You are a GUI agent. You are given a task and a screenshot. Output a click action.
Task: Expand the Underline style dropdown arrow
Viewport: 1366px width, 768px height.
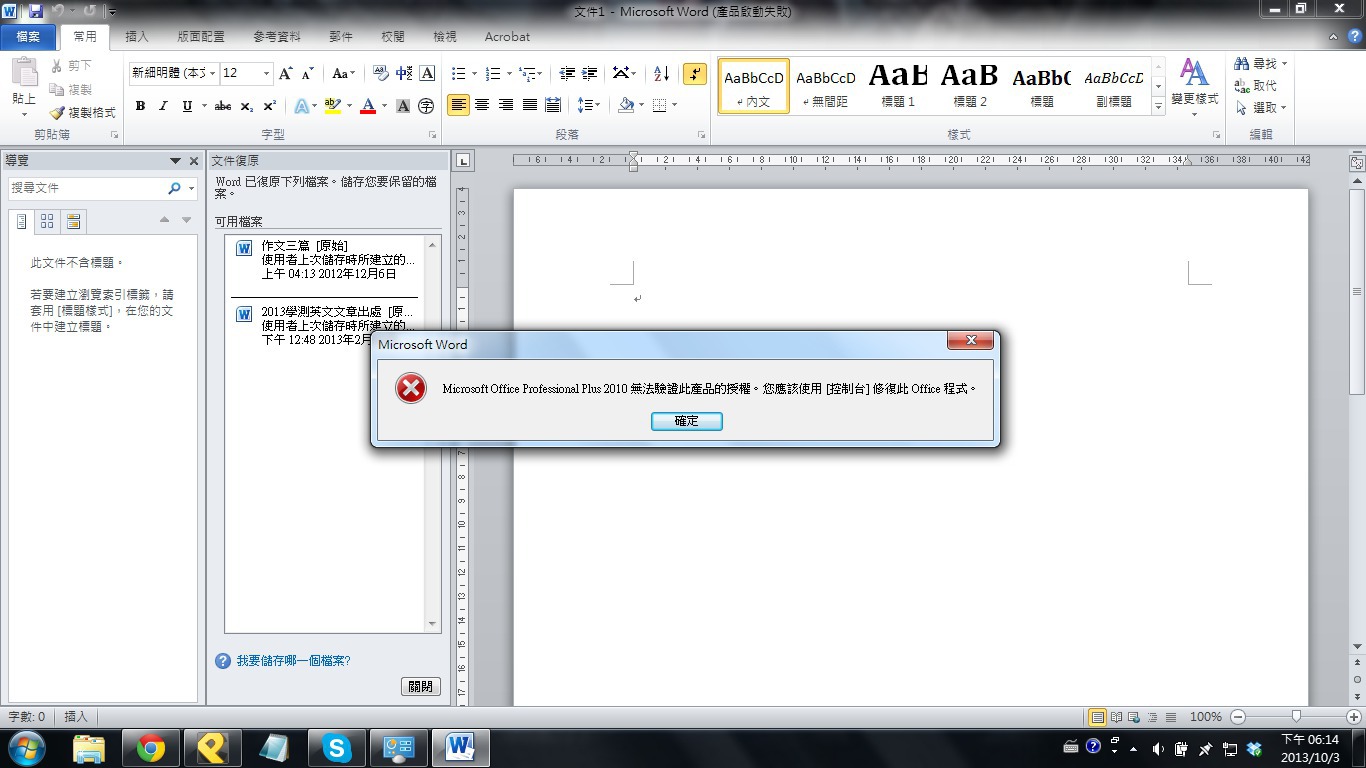point(204,105)
